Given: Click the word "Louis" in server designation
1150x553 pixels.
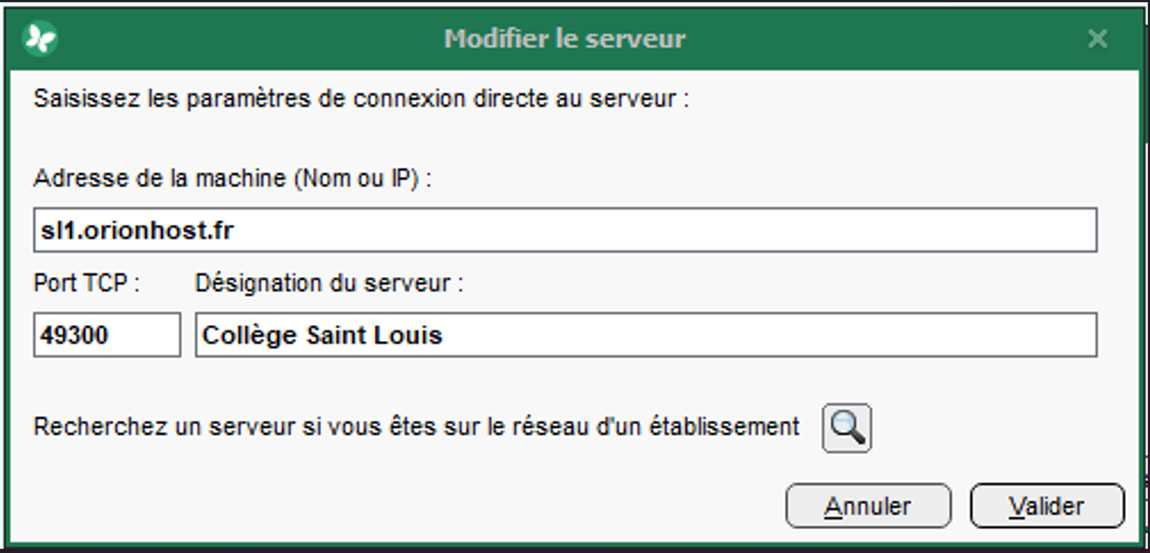Looking at the screenshot, I should (411, 335).
